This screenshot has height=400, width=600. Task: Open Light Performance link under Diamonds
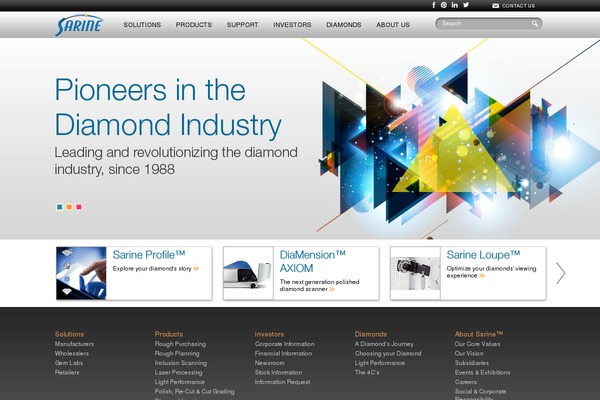[380, 363]
